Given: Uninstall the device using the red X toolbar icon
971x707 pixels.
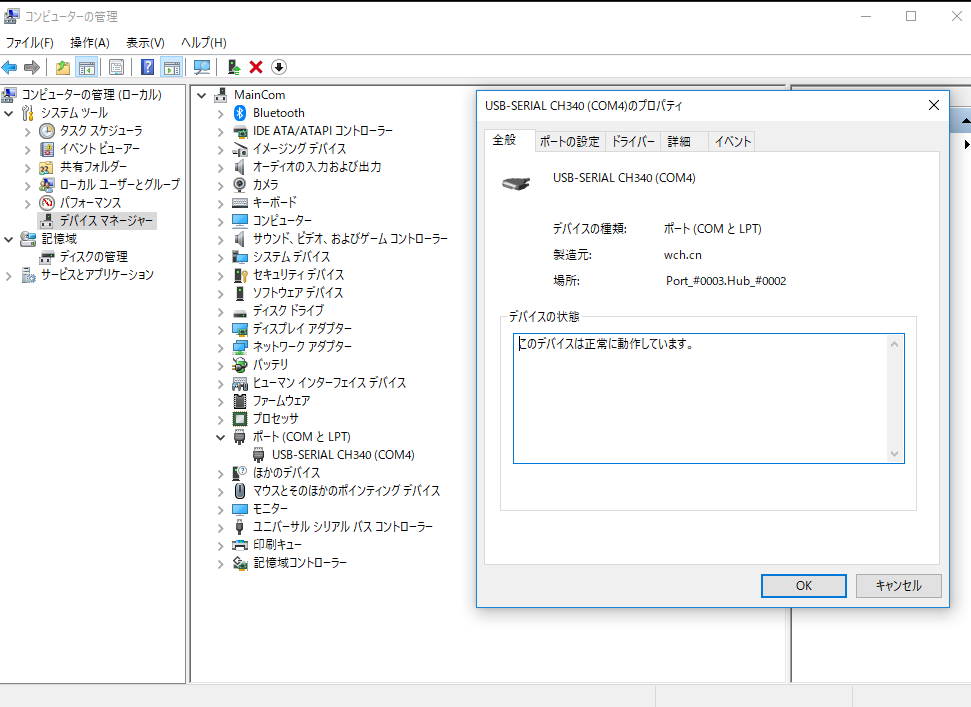Looking at the screenshot, I should coord(256,67).
